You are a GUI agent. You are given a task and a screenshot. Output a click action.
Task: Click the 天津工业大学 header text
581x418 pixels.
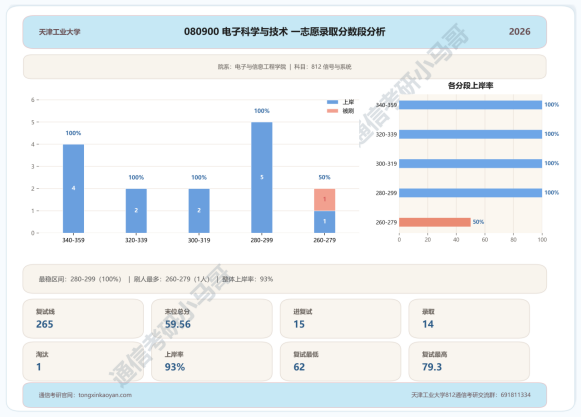(60, 32)
